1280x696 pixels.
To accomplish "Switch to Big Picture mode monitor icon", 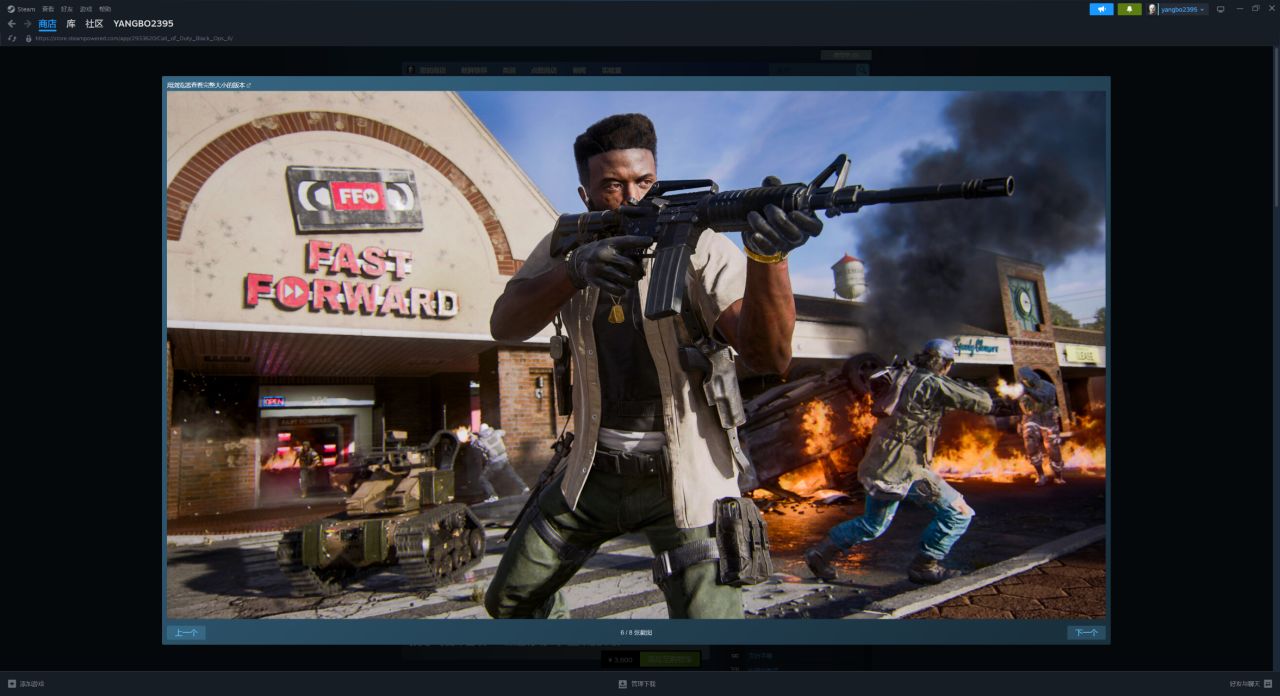I will click(1220, 9).
